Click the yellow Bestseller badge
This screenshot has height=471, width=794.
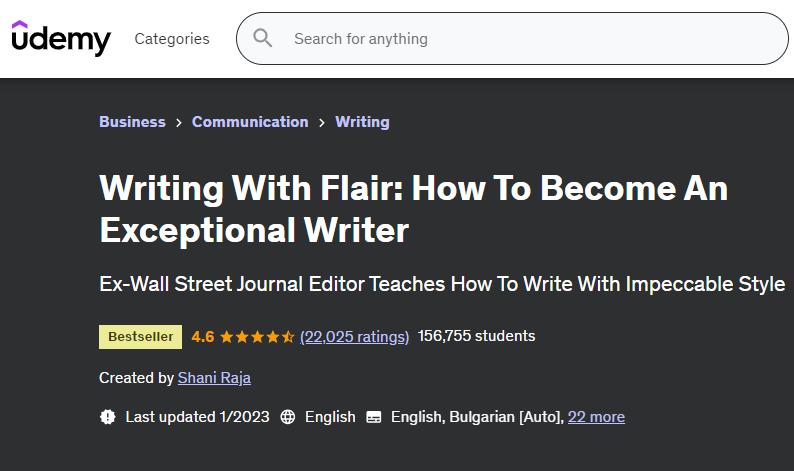(140, 337)
